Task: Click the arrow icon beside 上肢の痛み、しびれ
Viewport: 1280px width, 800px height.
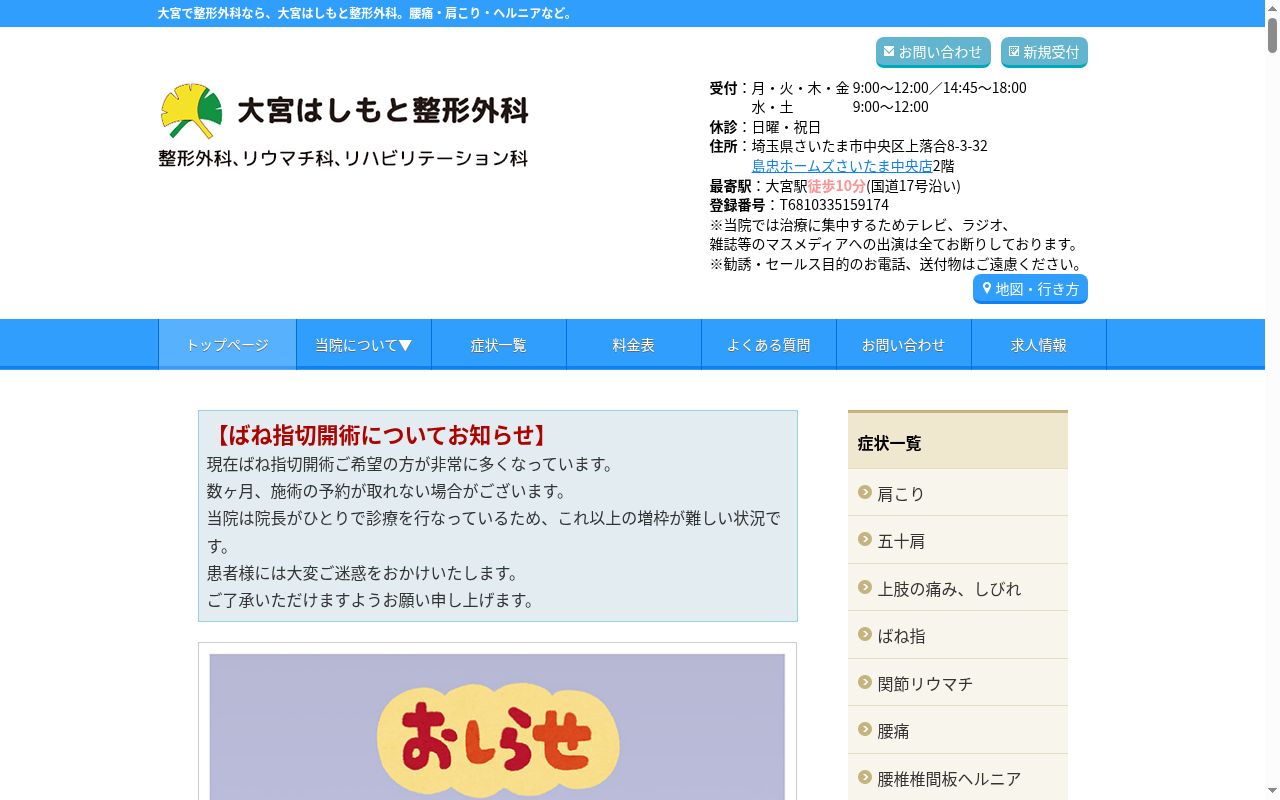Action: 865,587
